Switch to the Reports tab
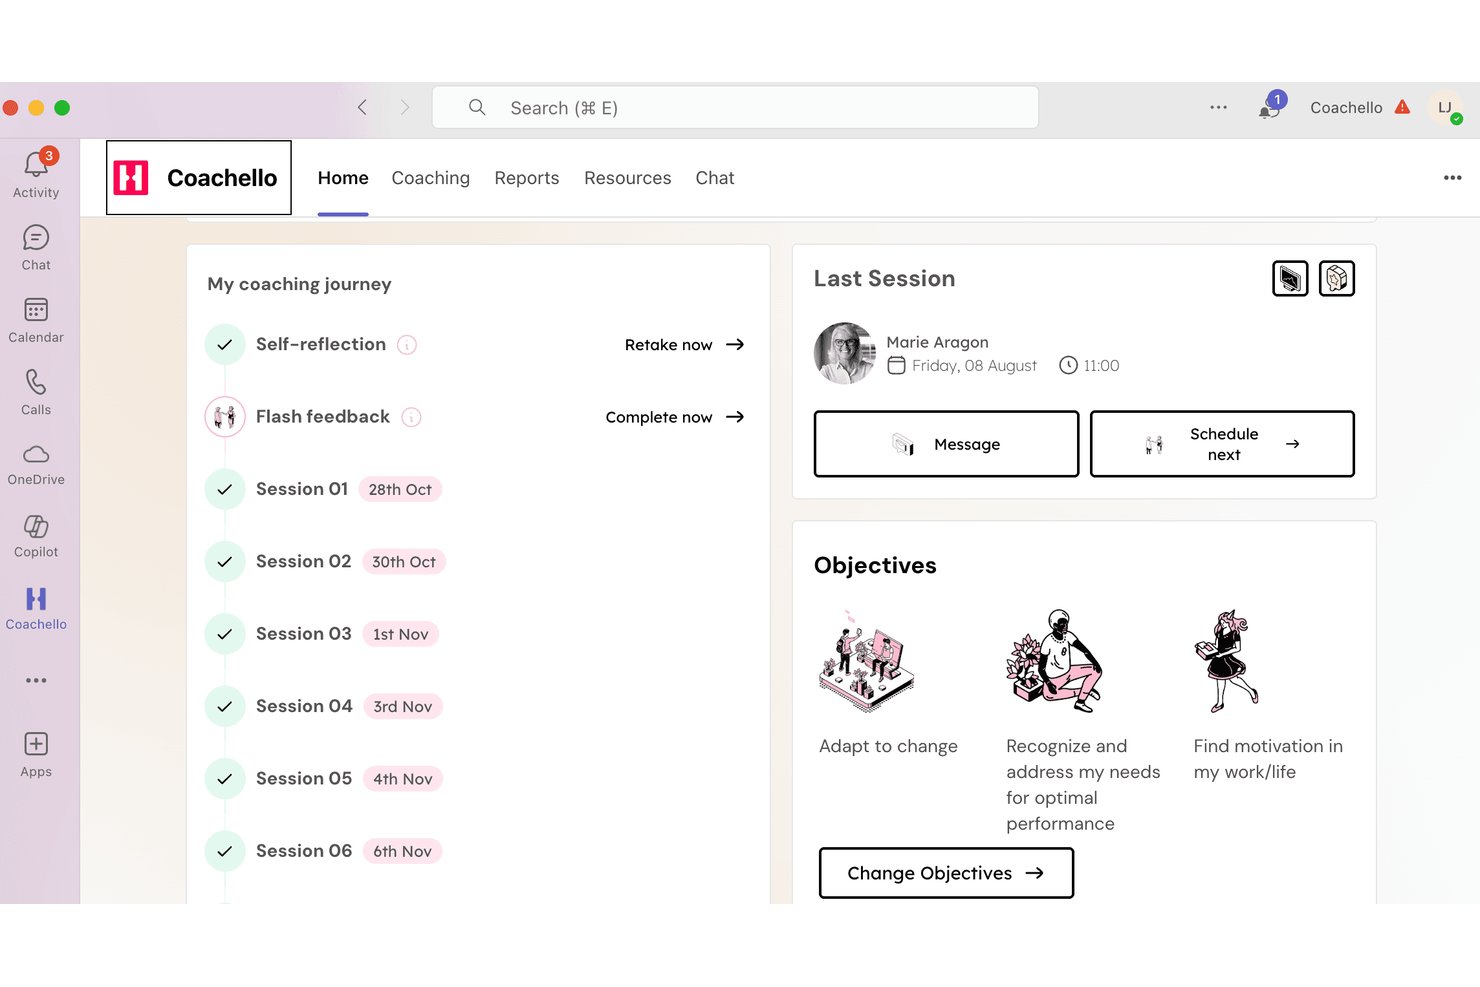Screen dimensions: 1480x987 [527, 178]
